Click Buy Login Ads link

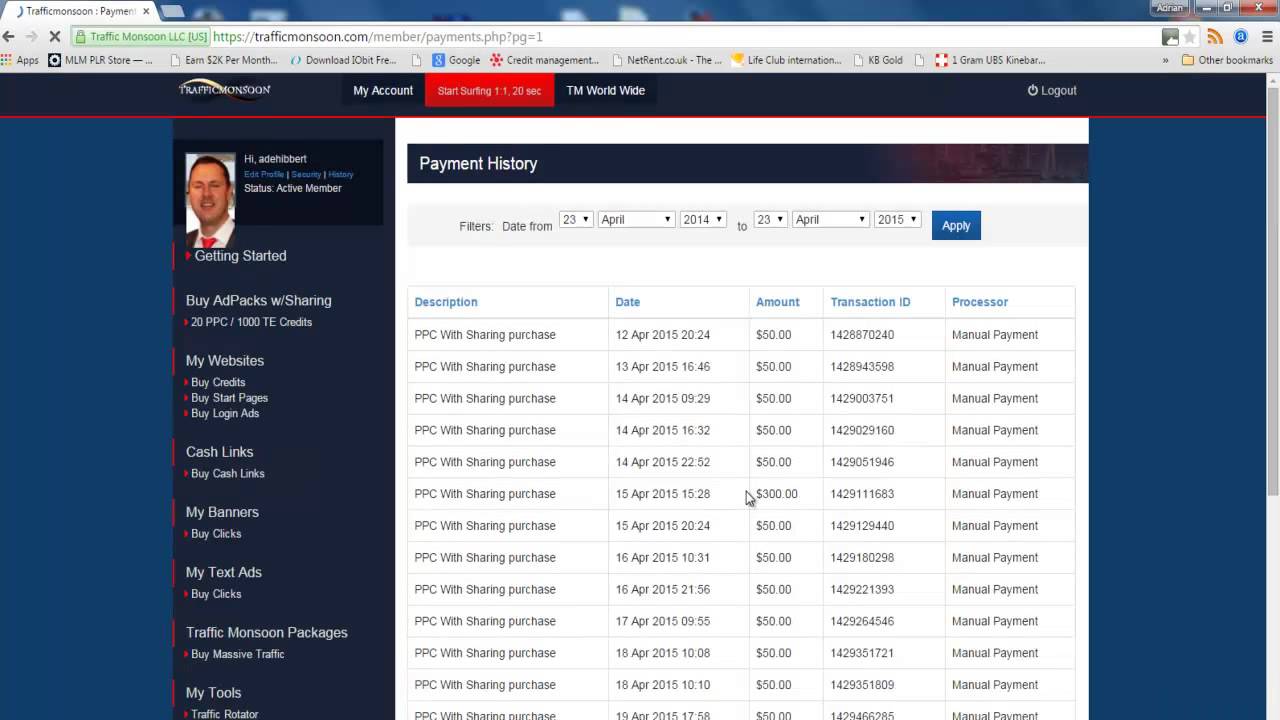pyautogui.click(x=225, y=413)
